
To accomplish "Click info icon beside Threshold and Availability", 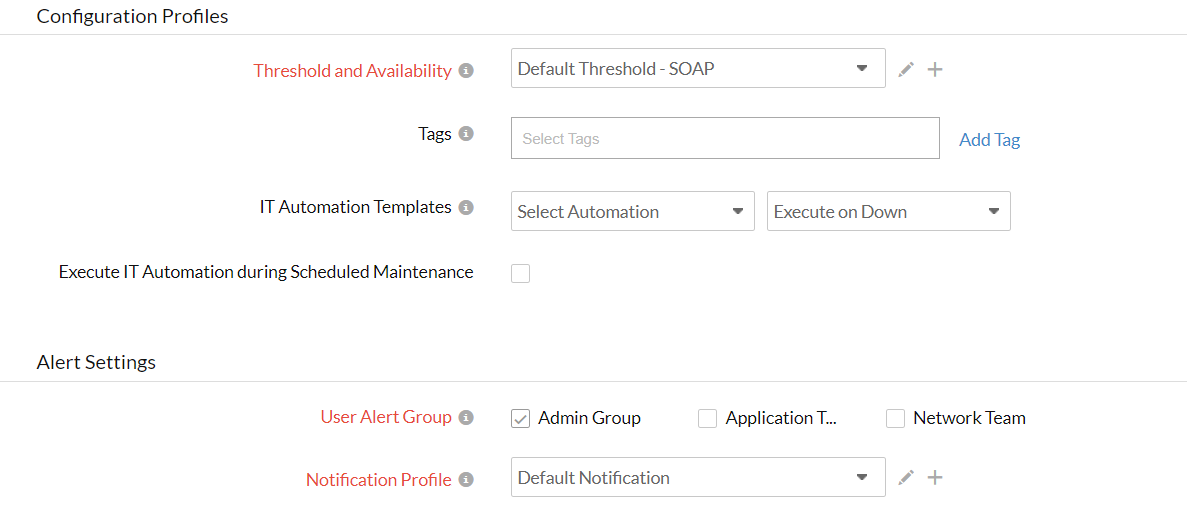I will (466, 71).
